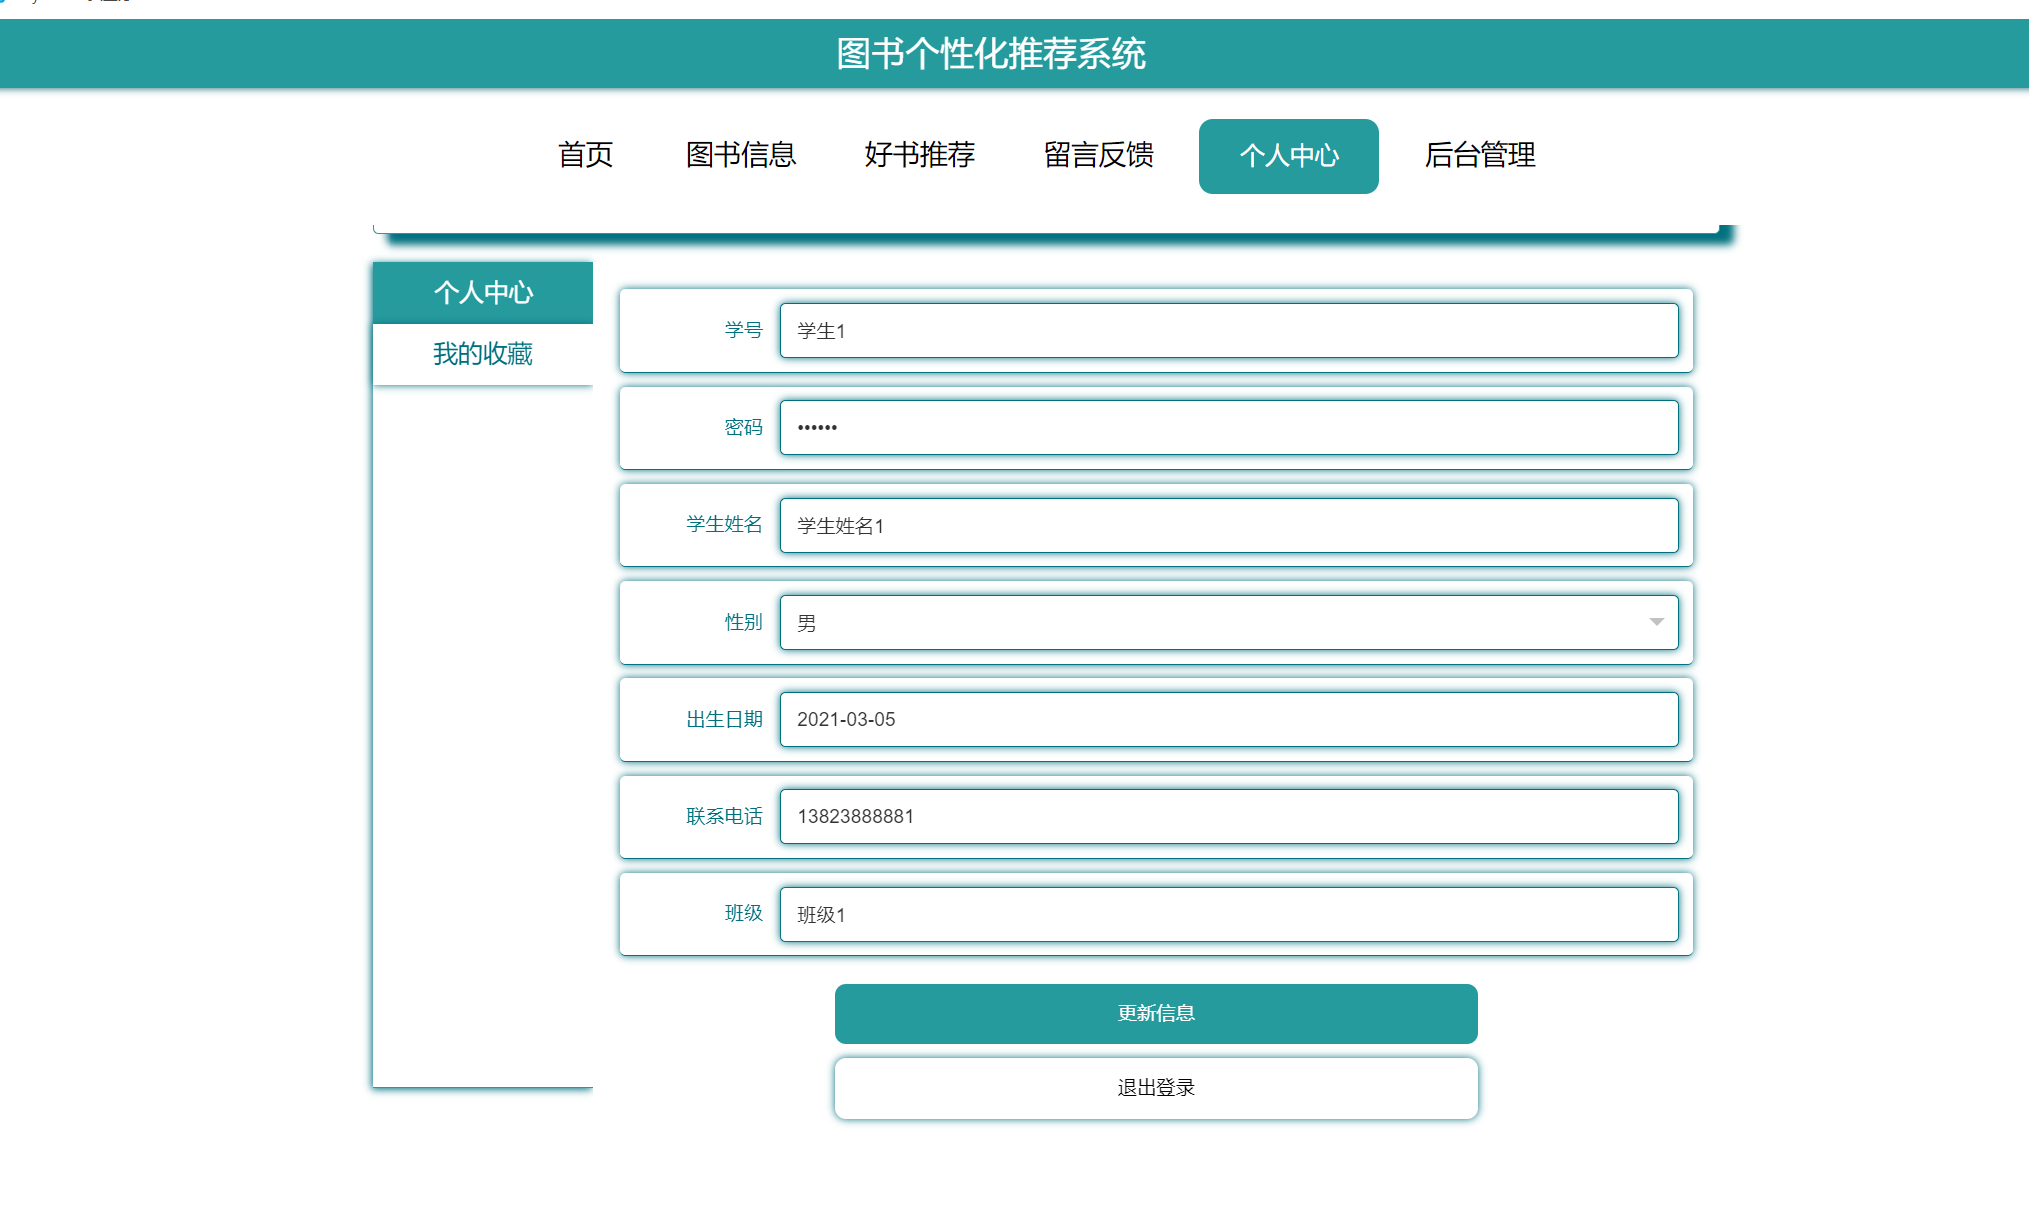Click the 学生姓名 name input box
Viewport: 2029px width, 1211px height.
[1228, 525]
